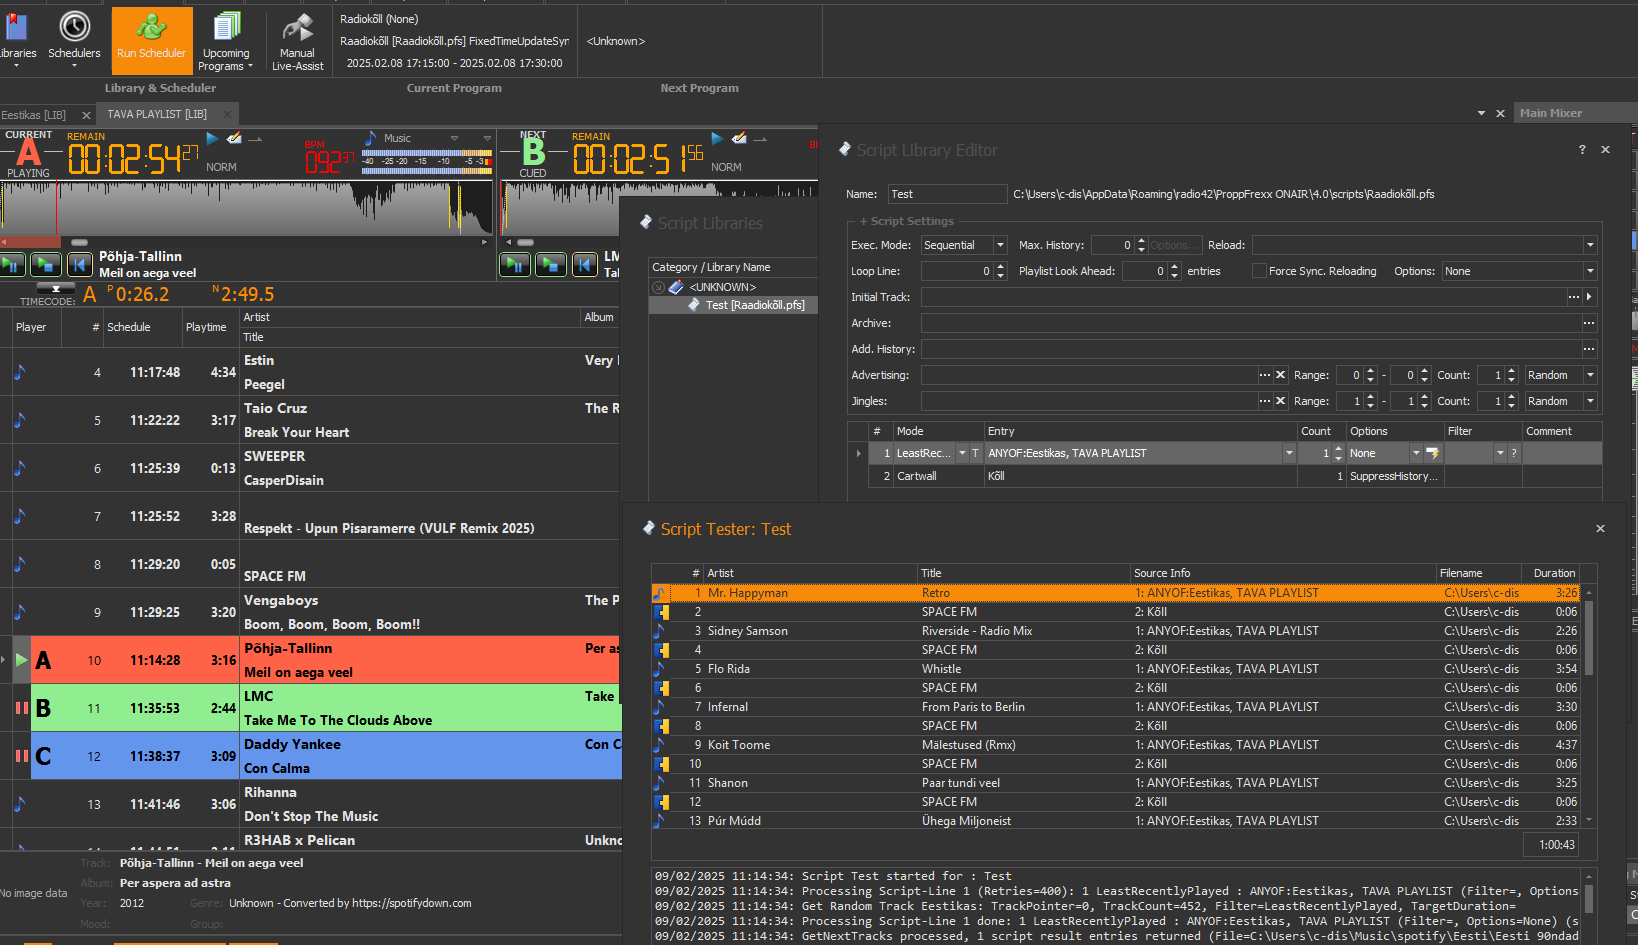Image resolution: width=1638 pixels, height=945 pixels.
Task: Select Test [Raadiokõll.pfs] script library
Action: (754, 305)
